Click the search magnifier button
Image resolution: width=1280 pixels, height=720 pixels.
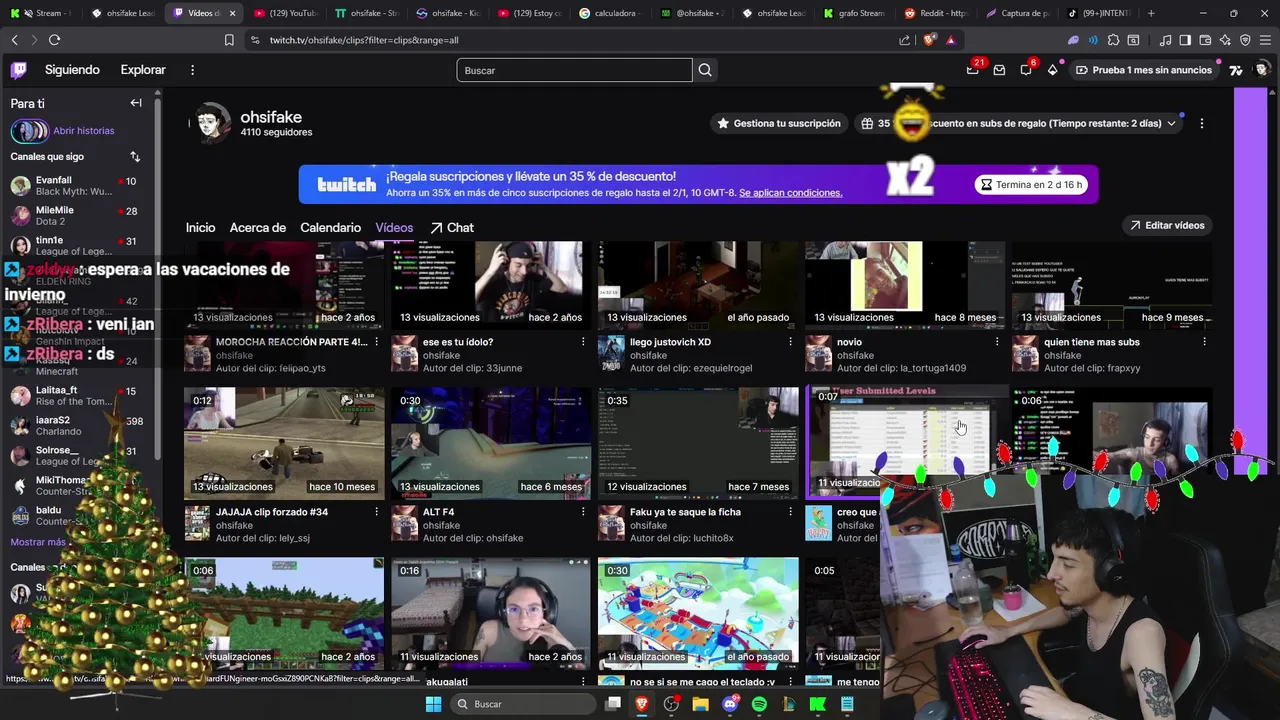click(705, 70)
